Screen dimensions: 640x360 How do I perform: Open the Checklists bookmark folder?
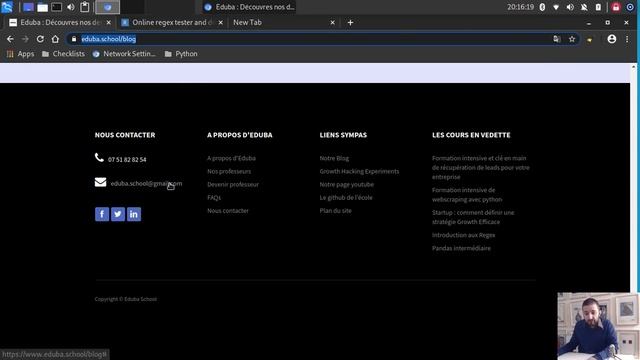[64, 54]
